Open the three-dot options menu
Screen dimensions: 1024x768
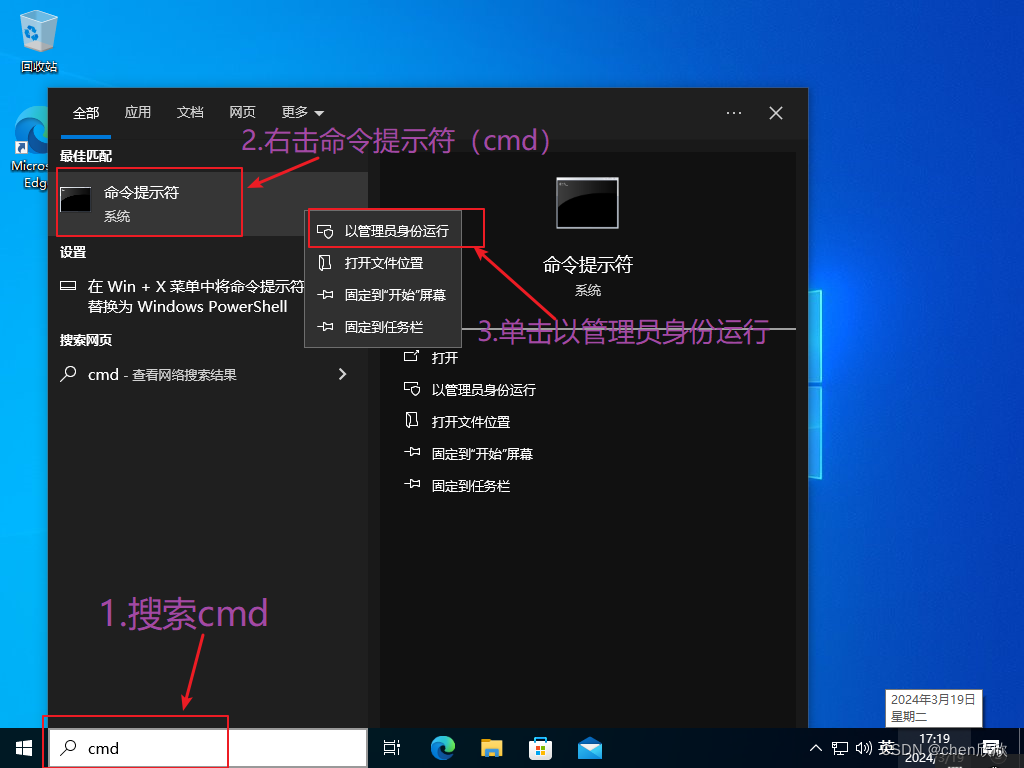point(733,113)
